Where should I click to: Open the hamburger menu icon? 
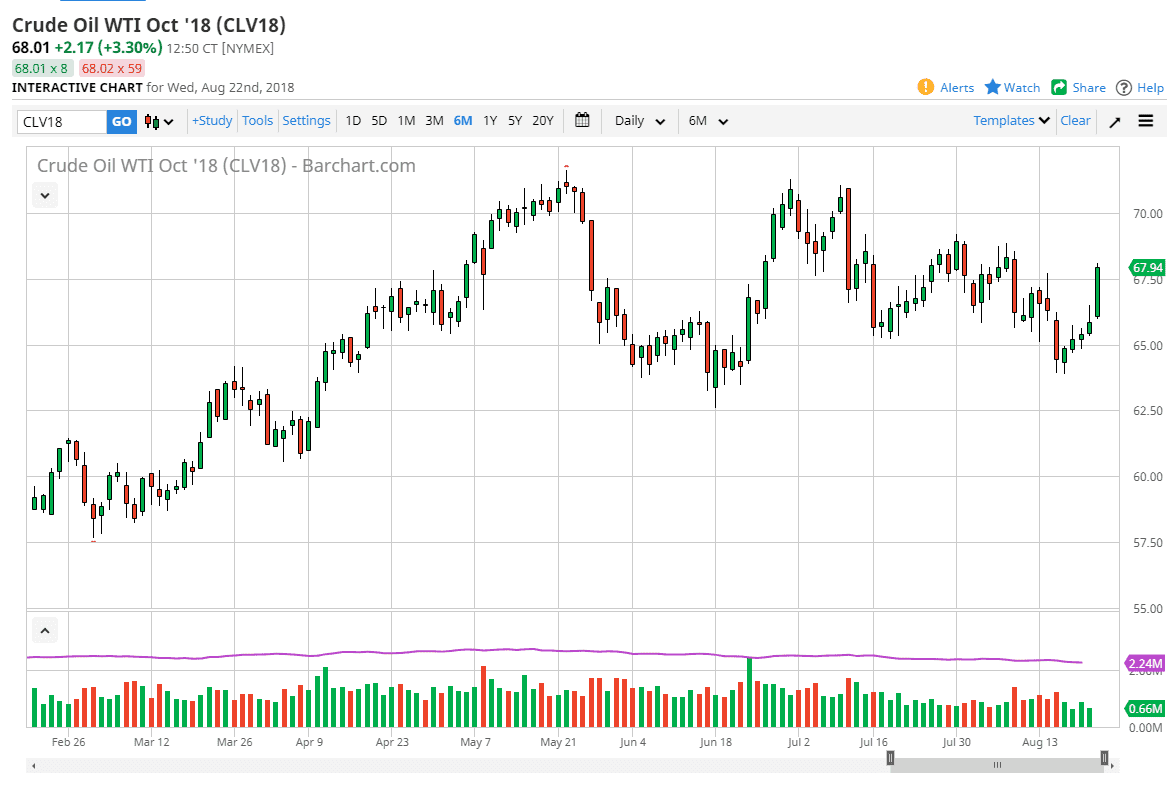[x=1145, y=121]
